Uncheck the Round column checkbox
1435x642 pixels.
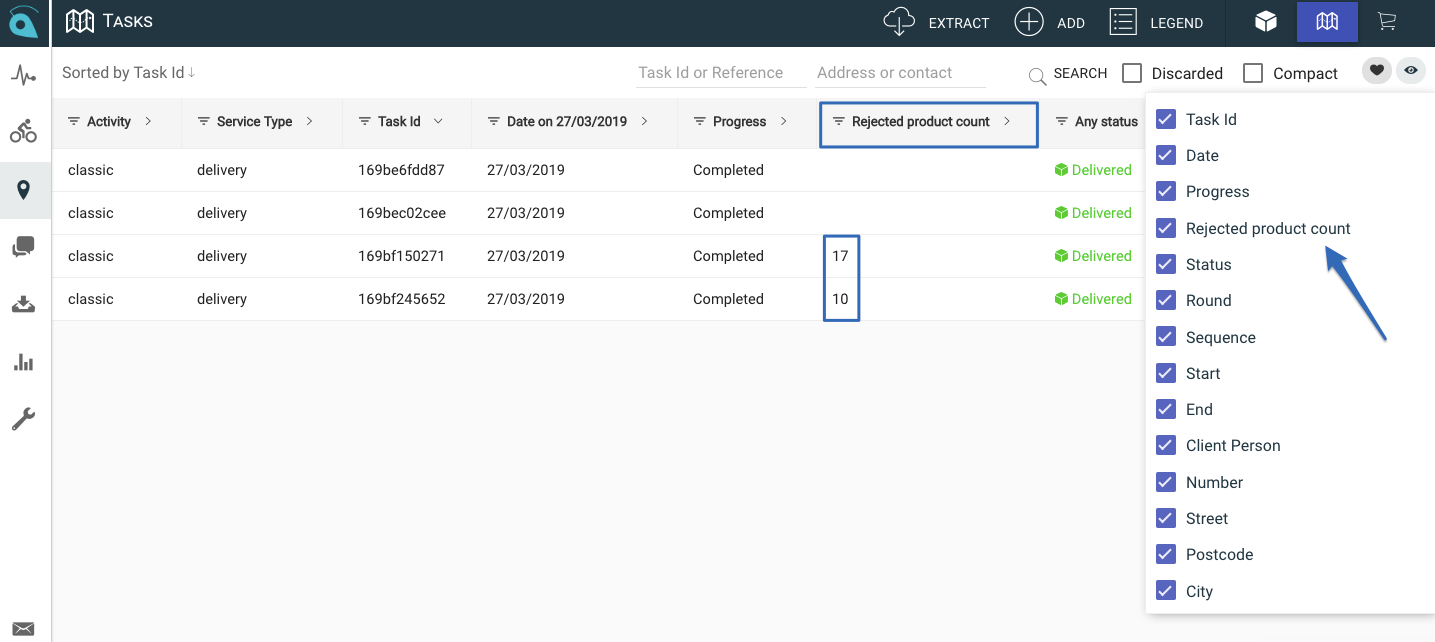tap(1166, 300)
